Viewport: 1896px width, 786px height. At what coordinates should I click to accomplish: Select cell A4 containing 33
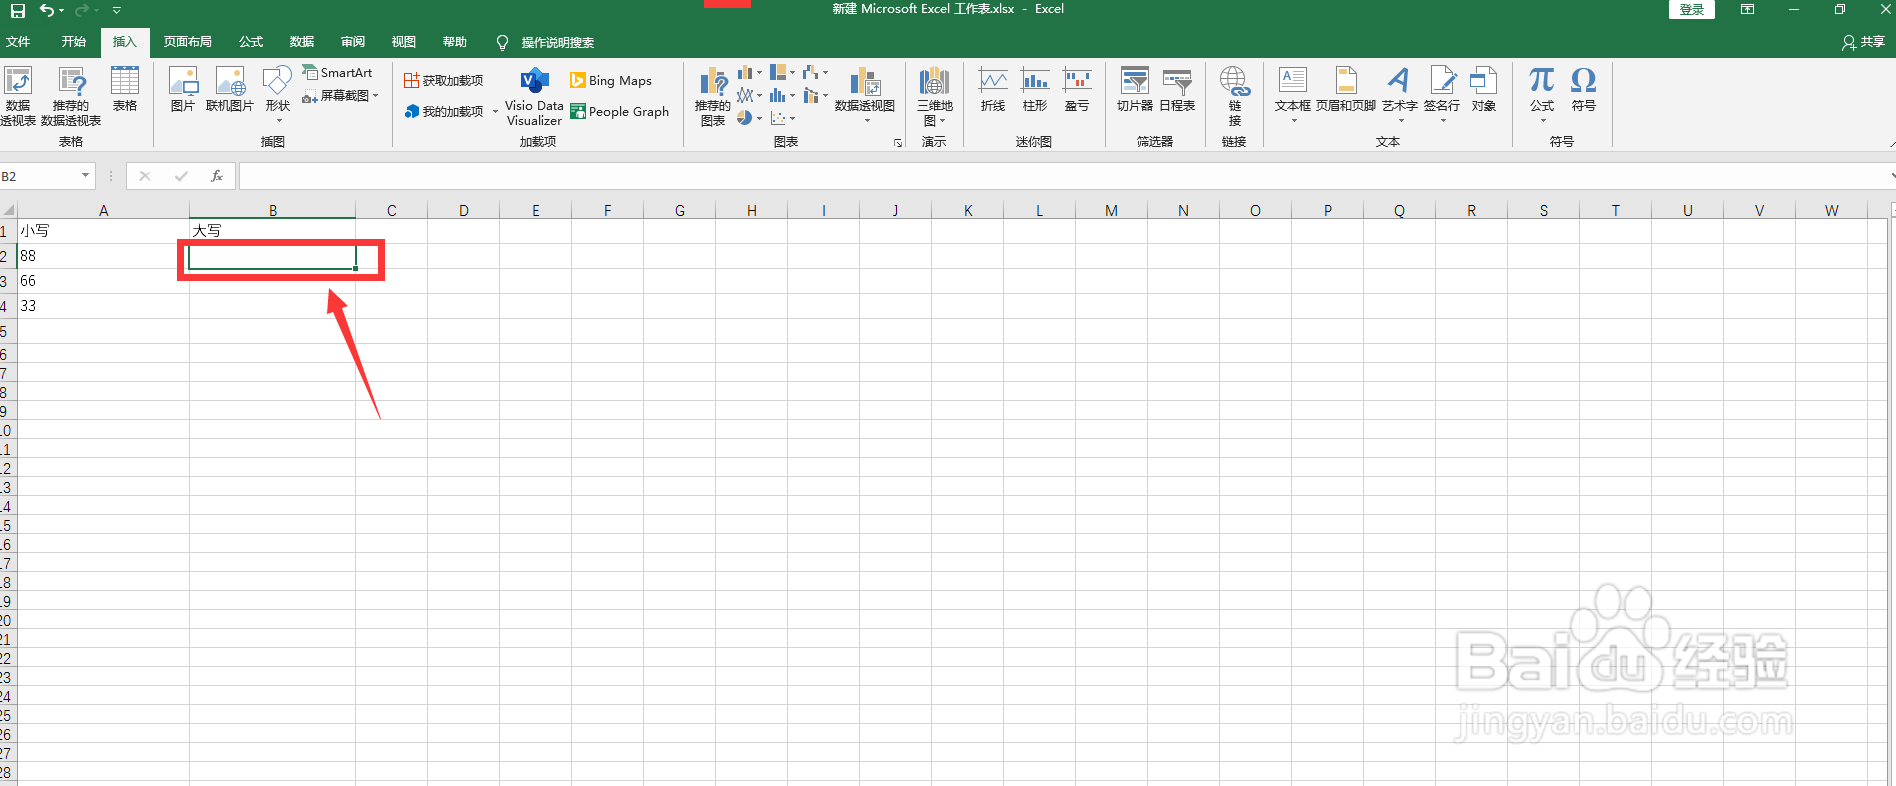[103, 306]
